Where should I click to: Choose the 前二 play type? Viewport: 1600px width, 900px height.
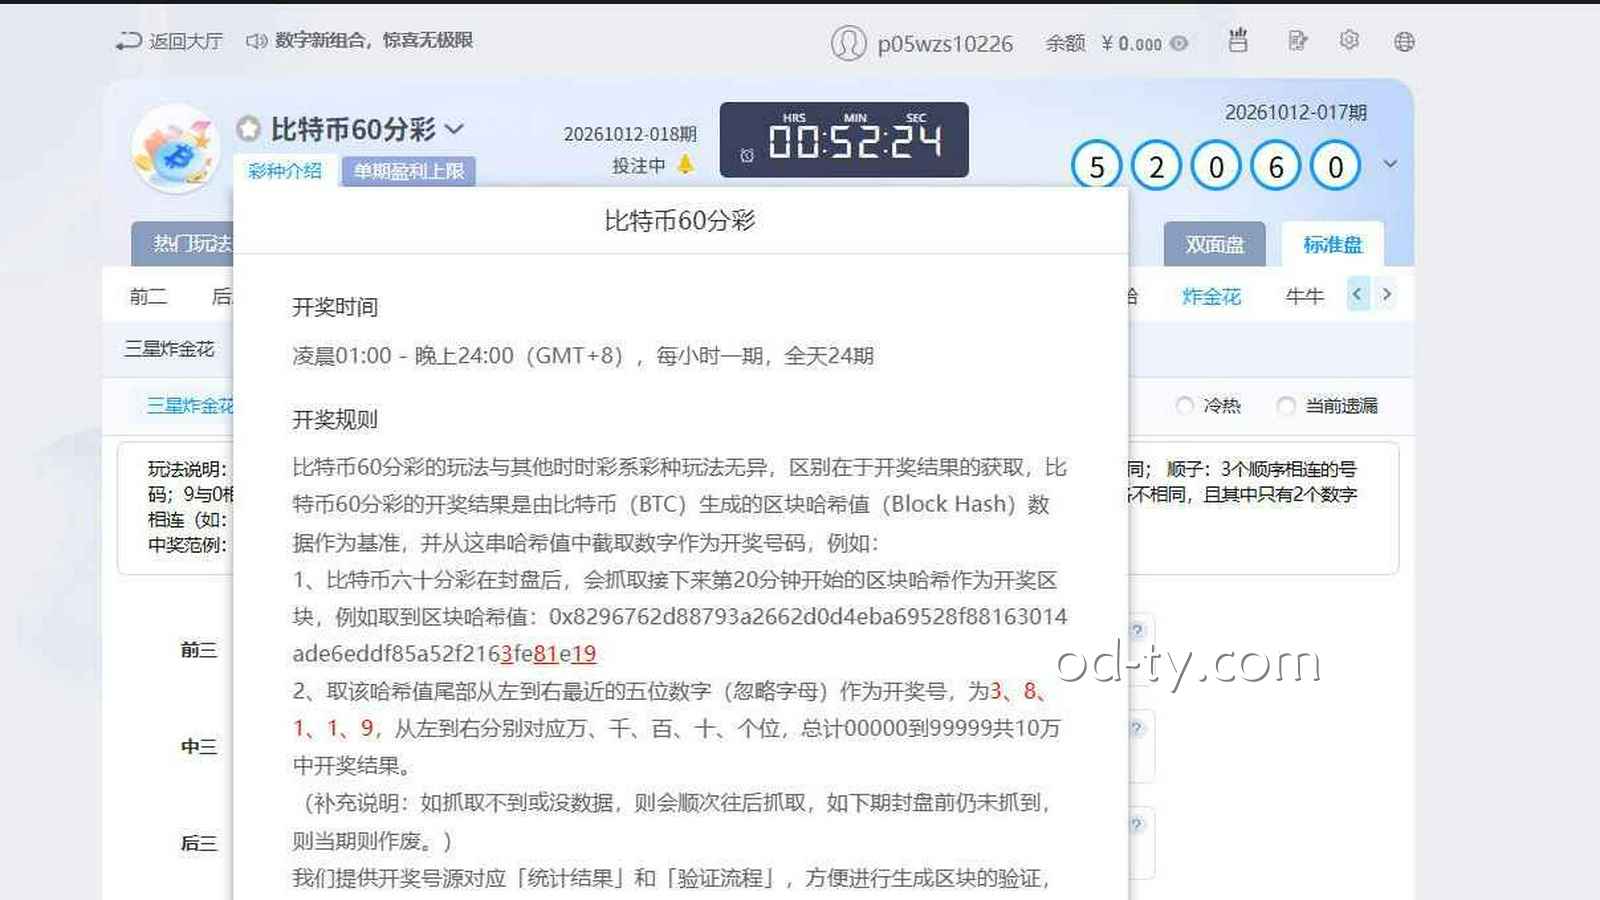(x=148, y=296)
